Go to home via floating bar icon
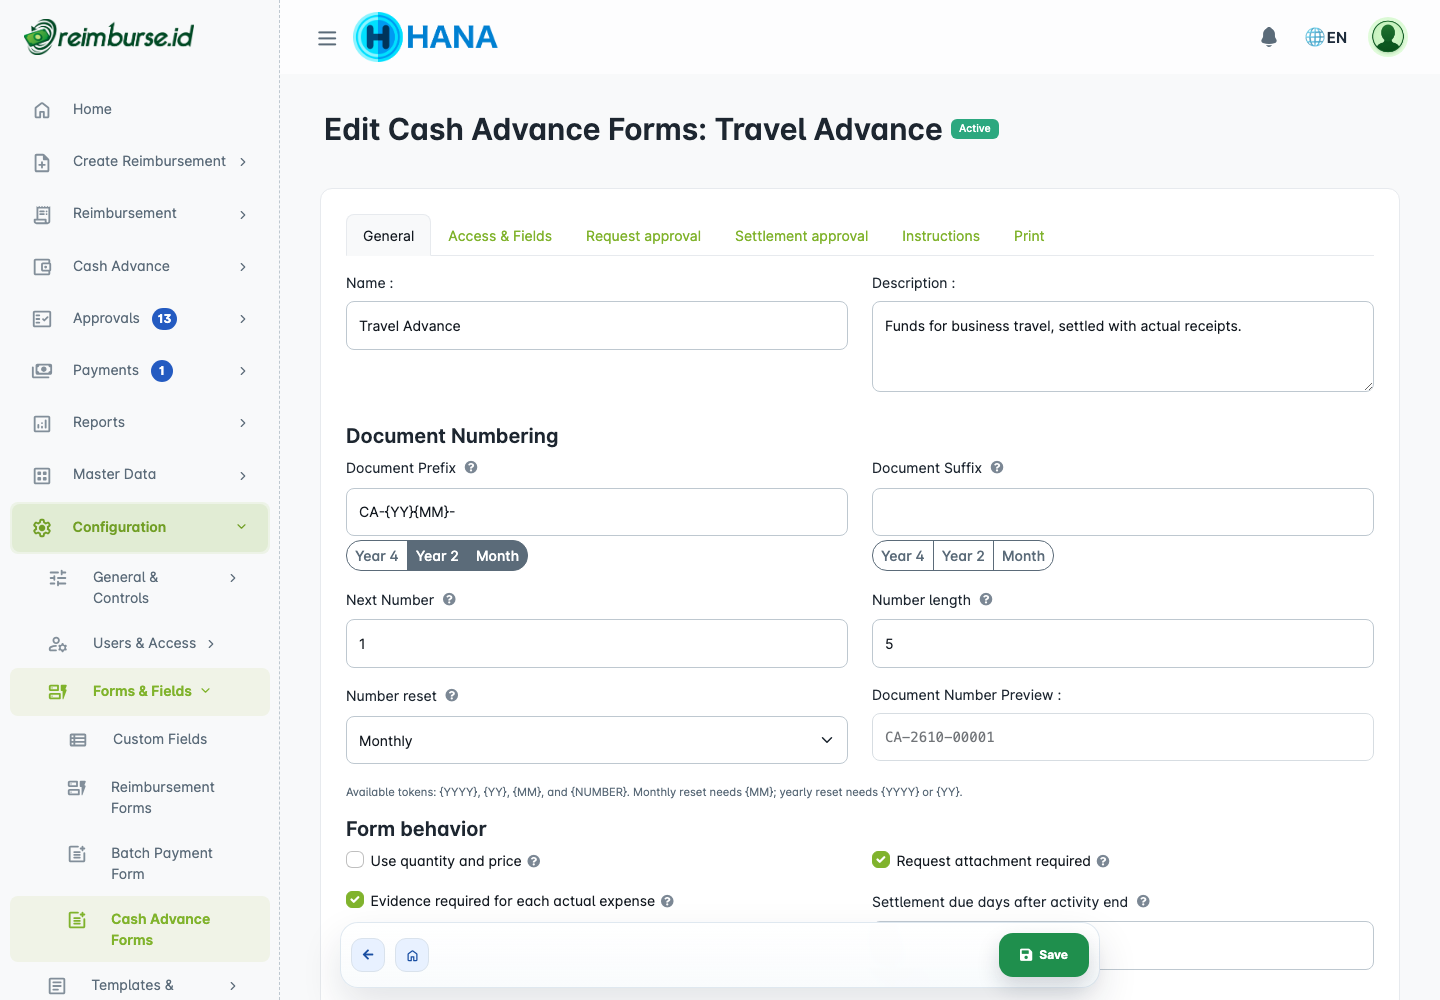Screen dimensions: 1440x1000 (412, 955)
